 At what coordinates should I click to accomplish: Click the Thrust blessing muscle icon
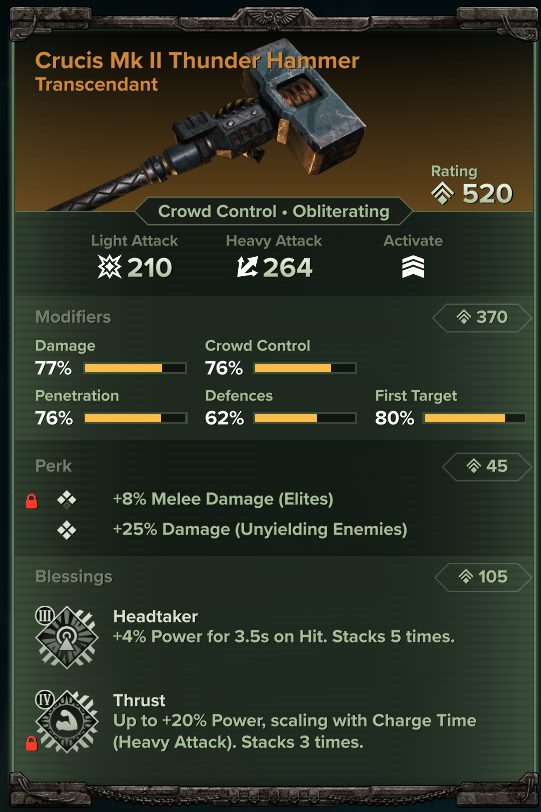(x=67, y=721)
